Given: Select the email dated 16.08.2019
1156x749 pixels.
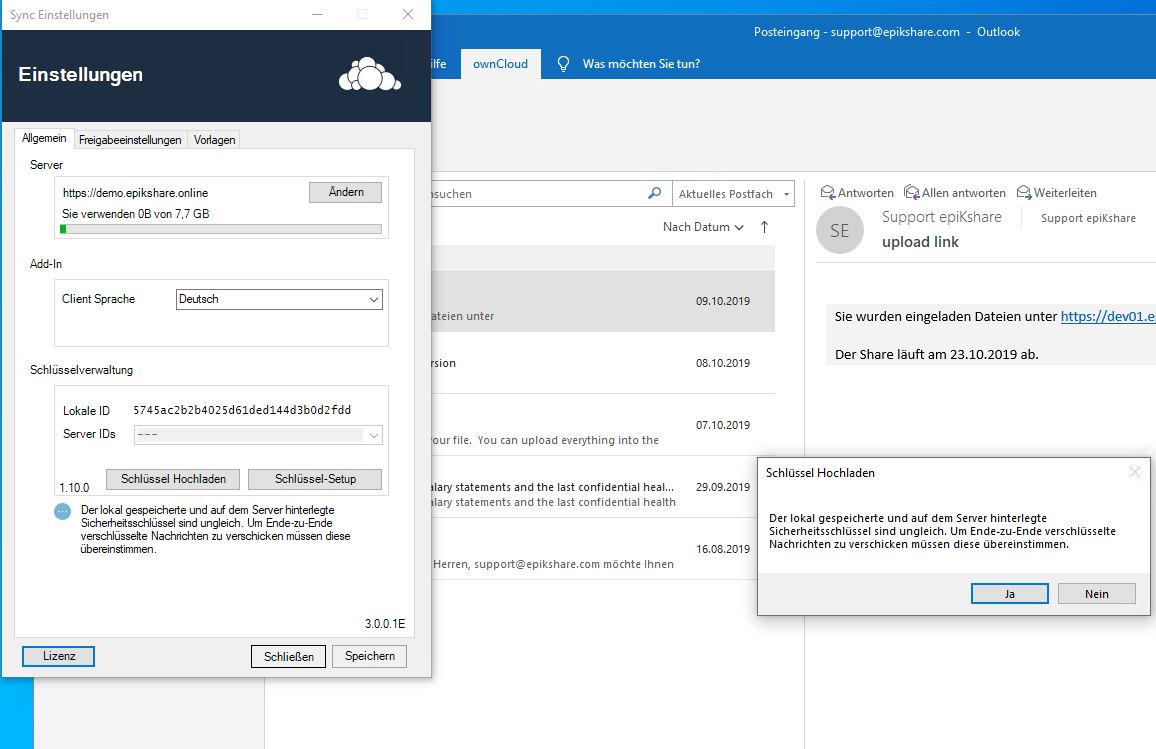Looking at the screenshot, I should pyautogui.click(x=603, y=549).
